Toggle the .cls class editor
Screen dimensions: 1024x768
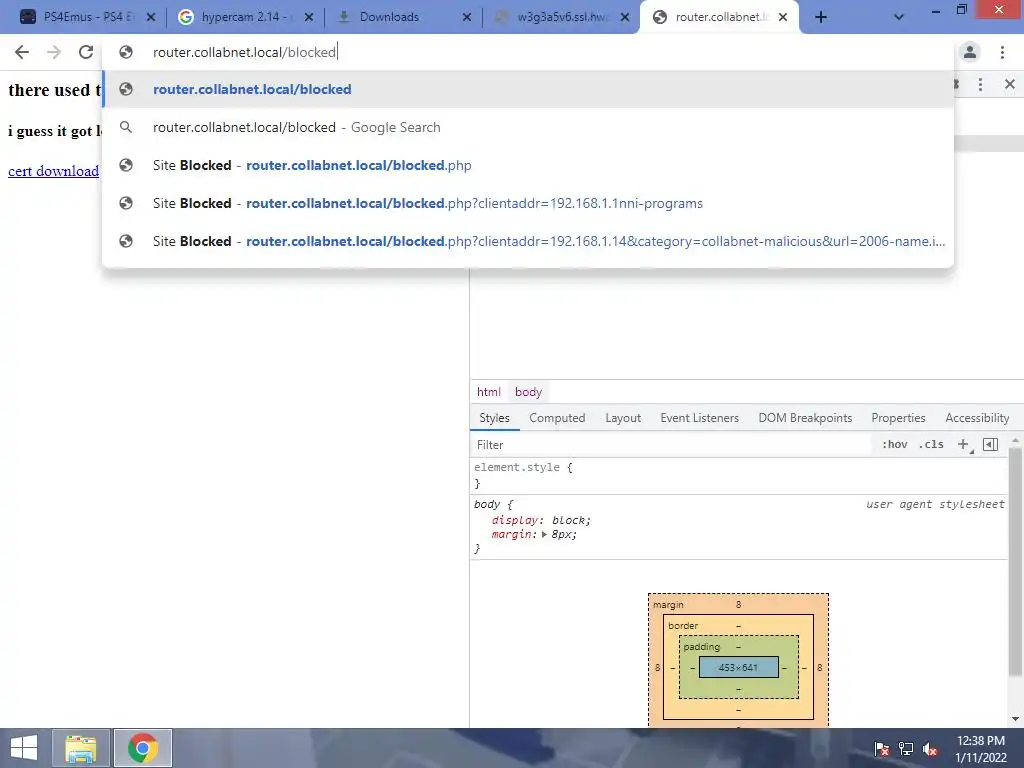pyautogui.click(x=931, y=445)
